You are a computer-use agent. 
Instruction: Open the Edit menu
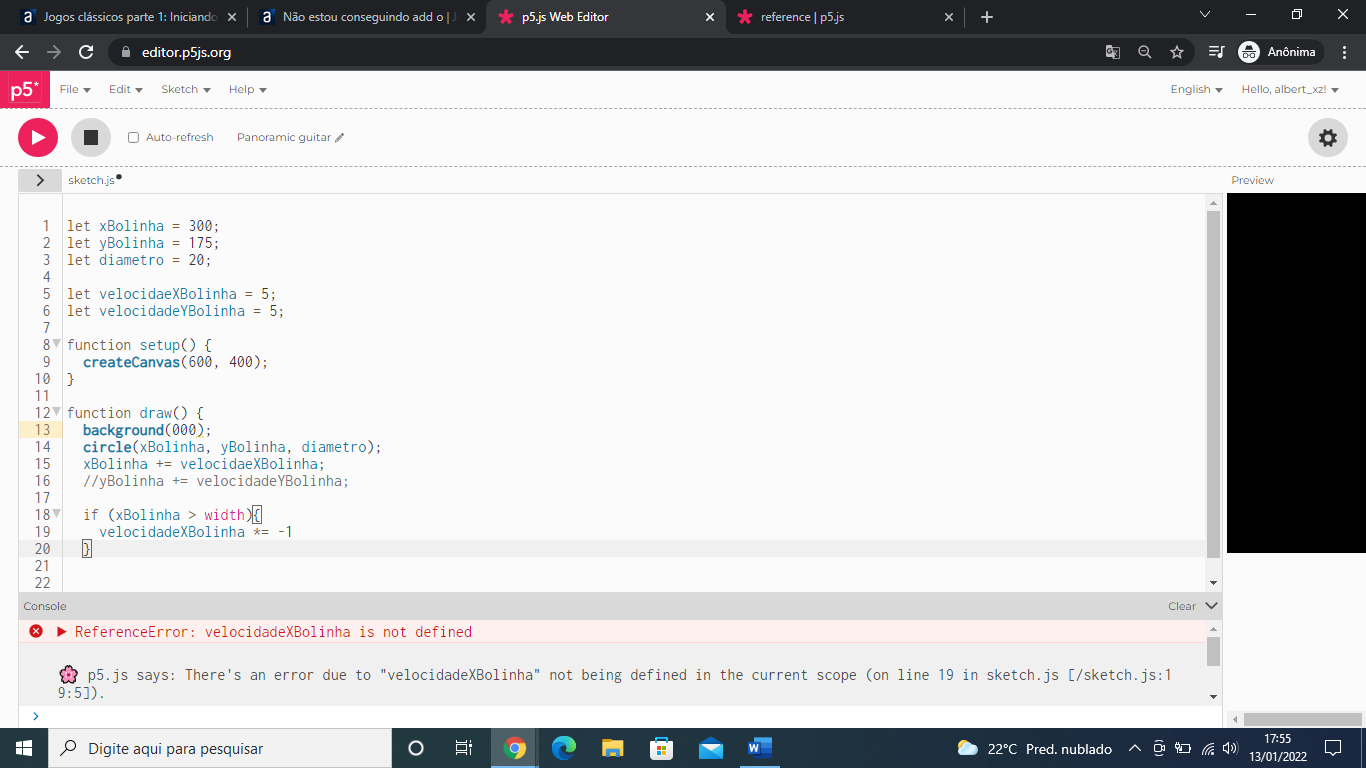[125, 89]
